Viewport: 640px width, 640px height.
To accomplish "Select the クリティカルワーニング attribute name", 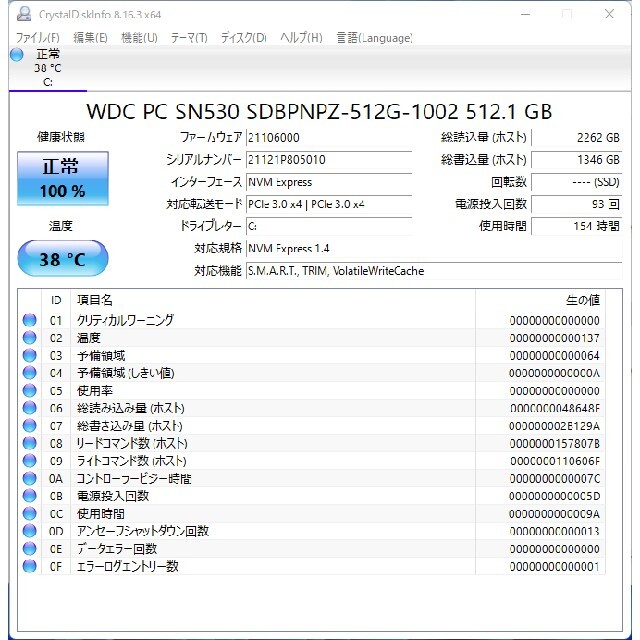I will [x=125, y=320].
